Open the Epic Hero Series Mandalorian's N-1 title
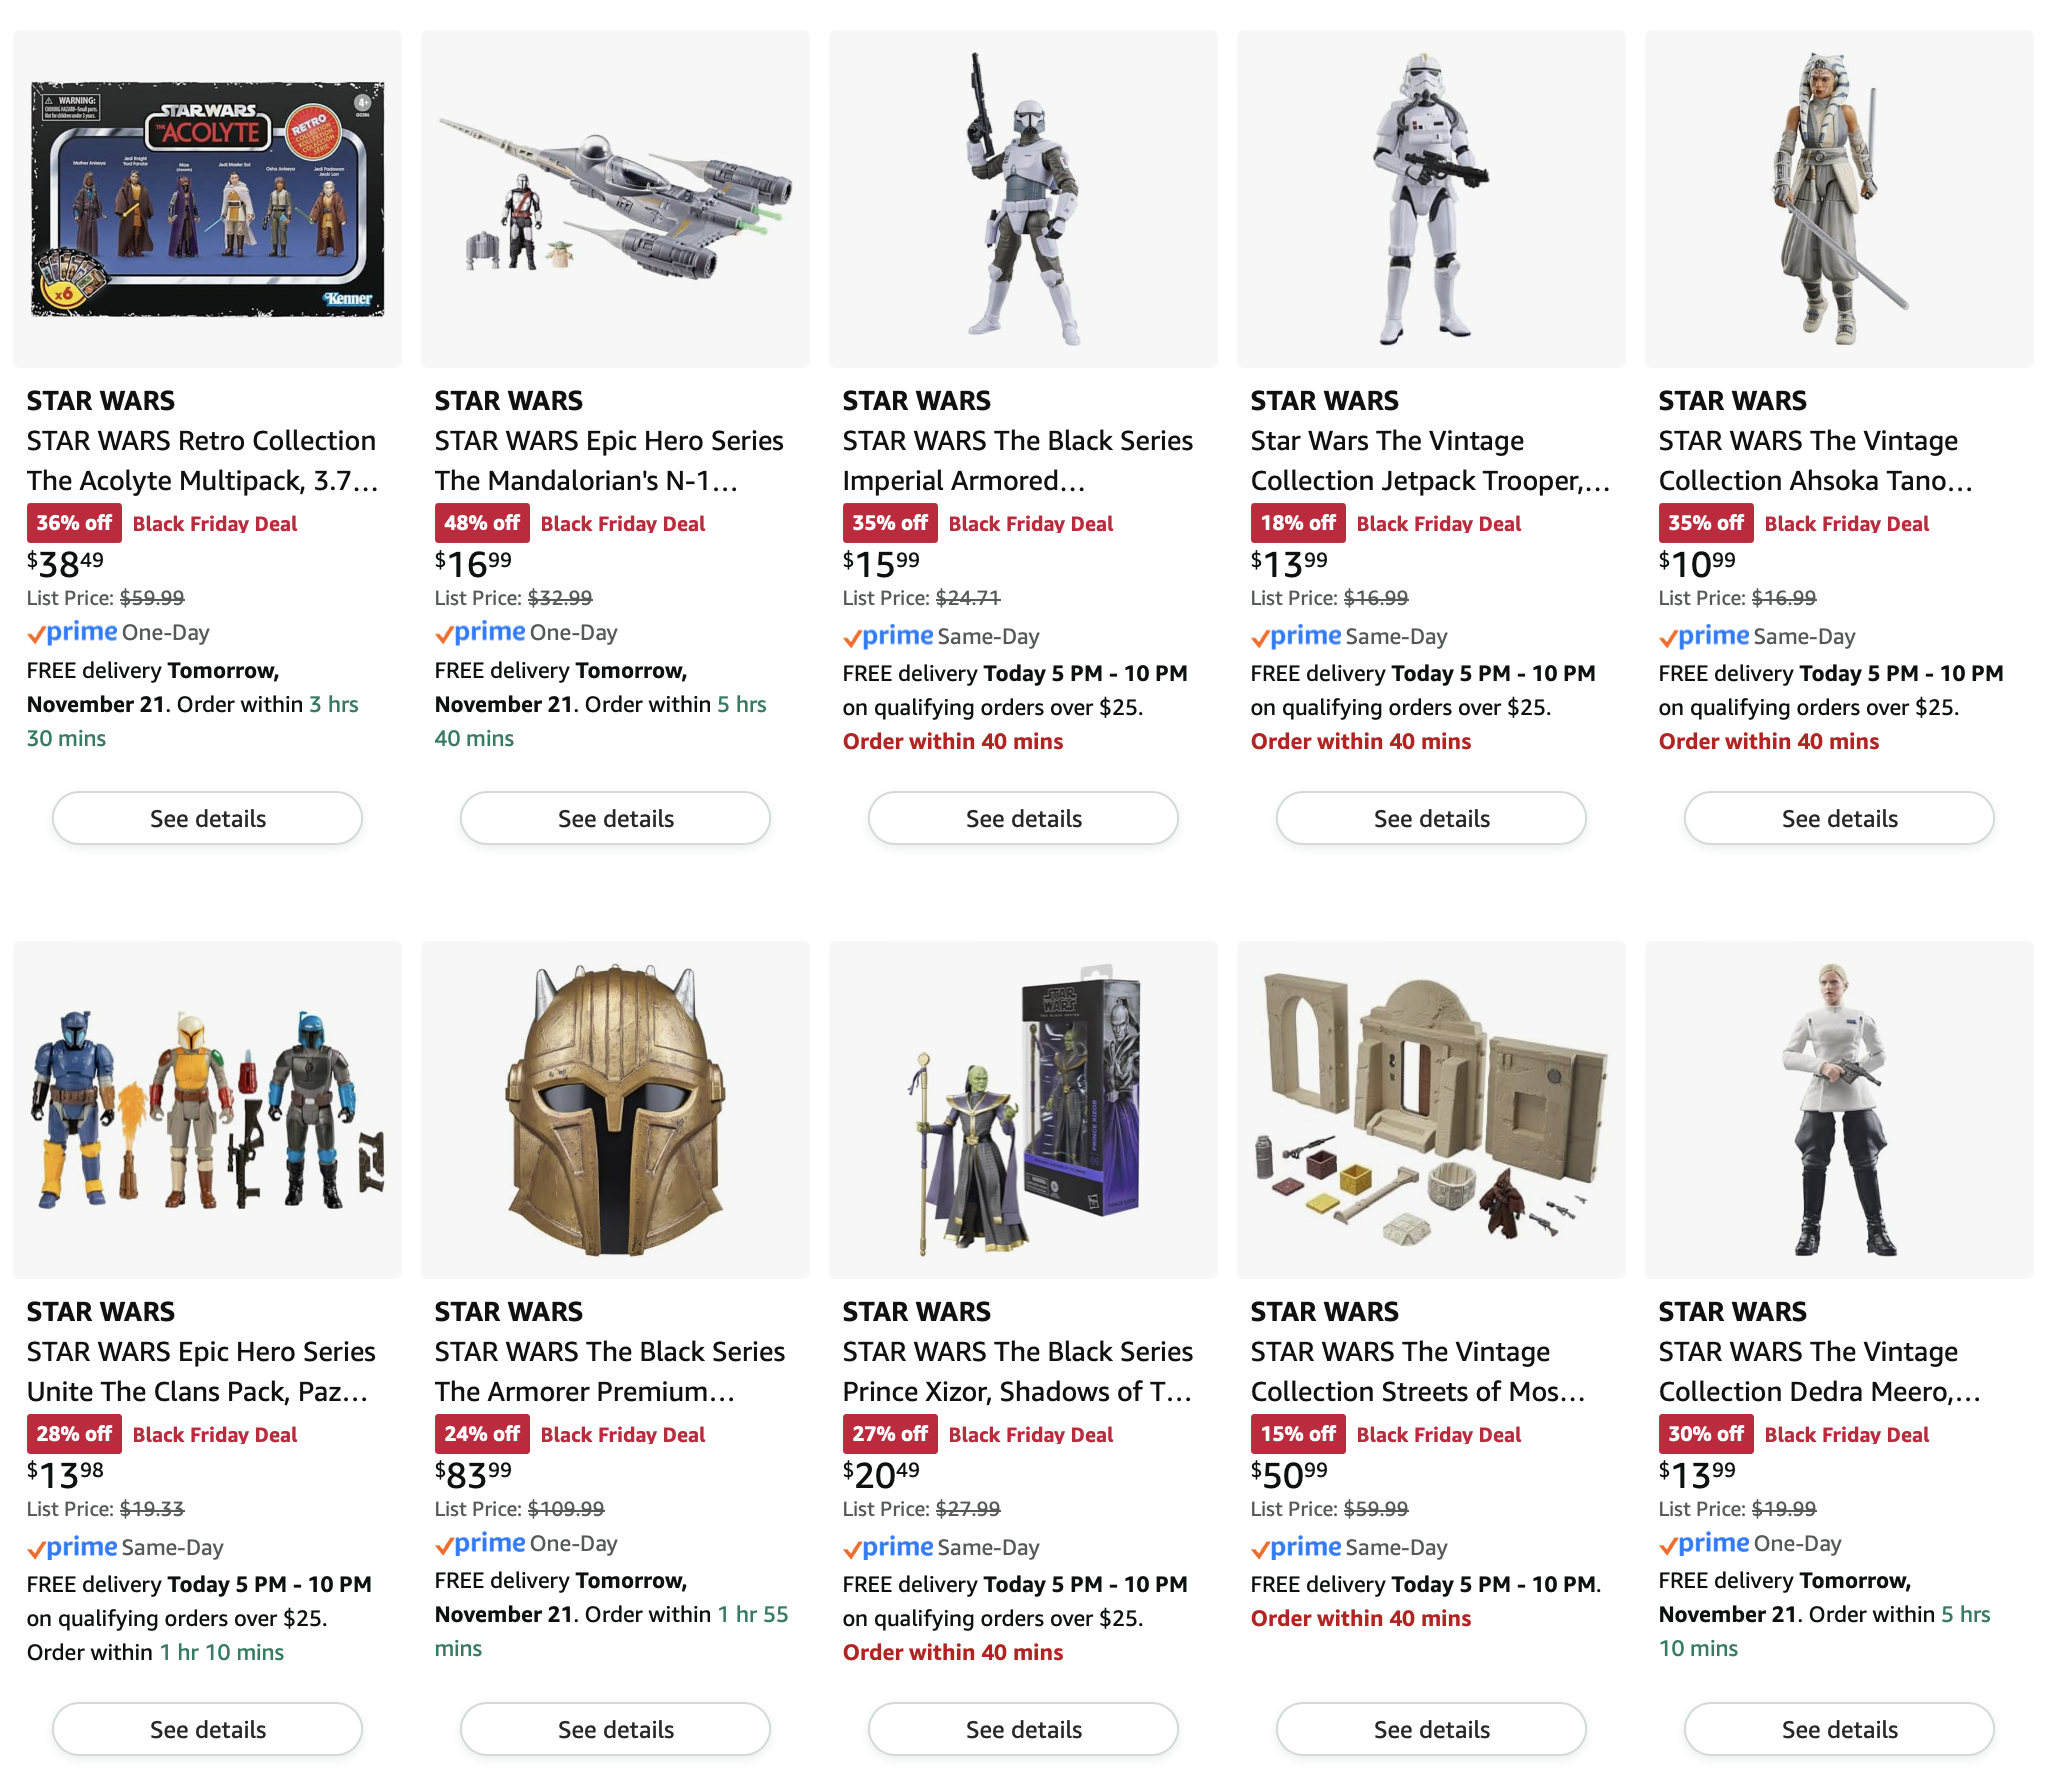The width and height of the screenshot is (2064, 1790). tap(609, 461)
